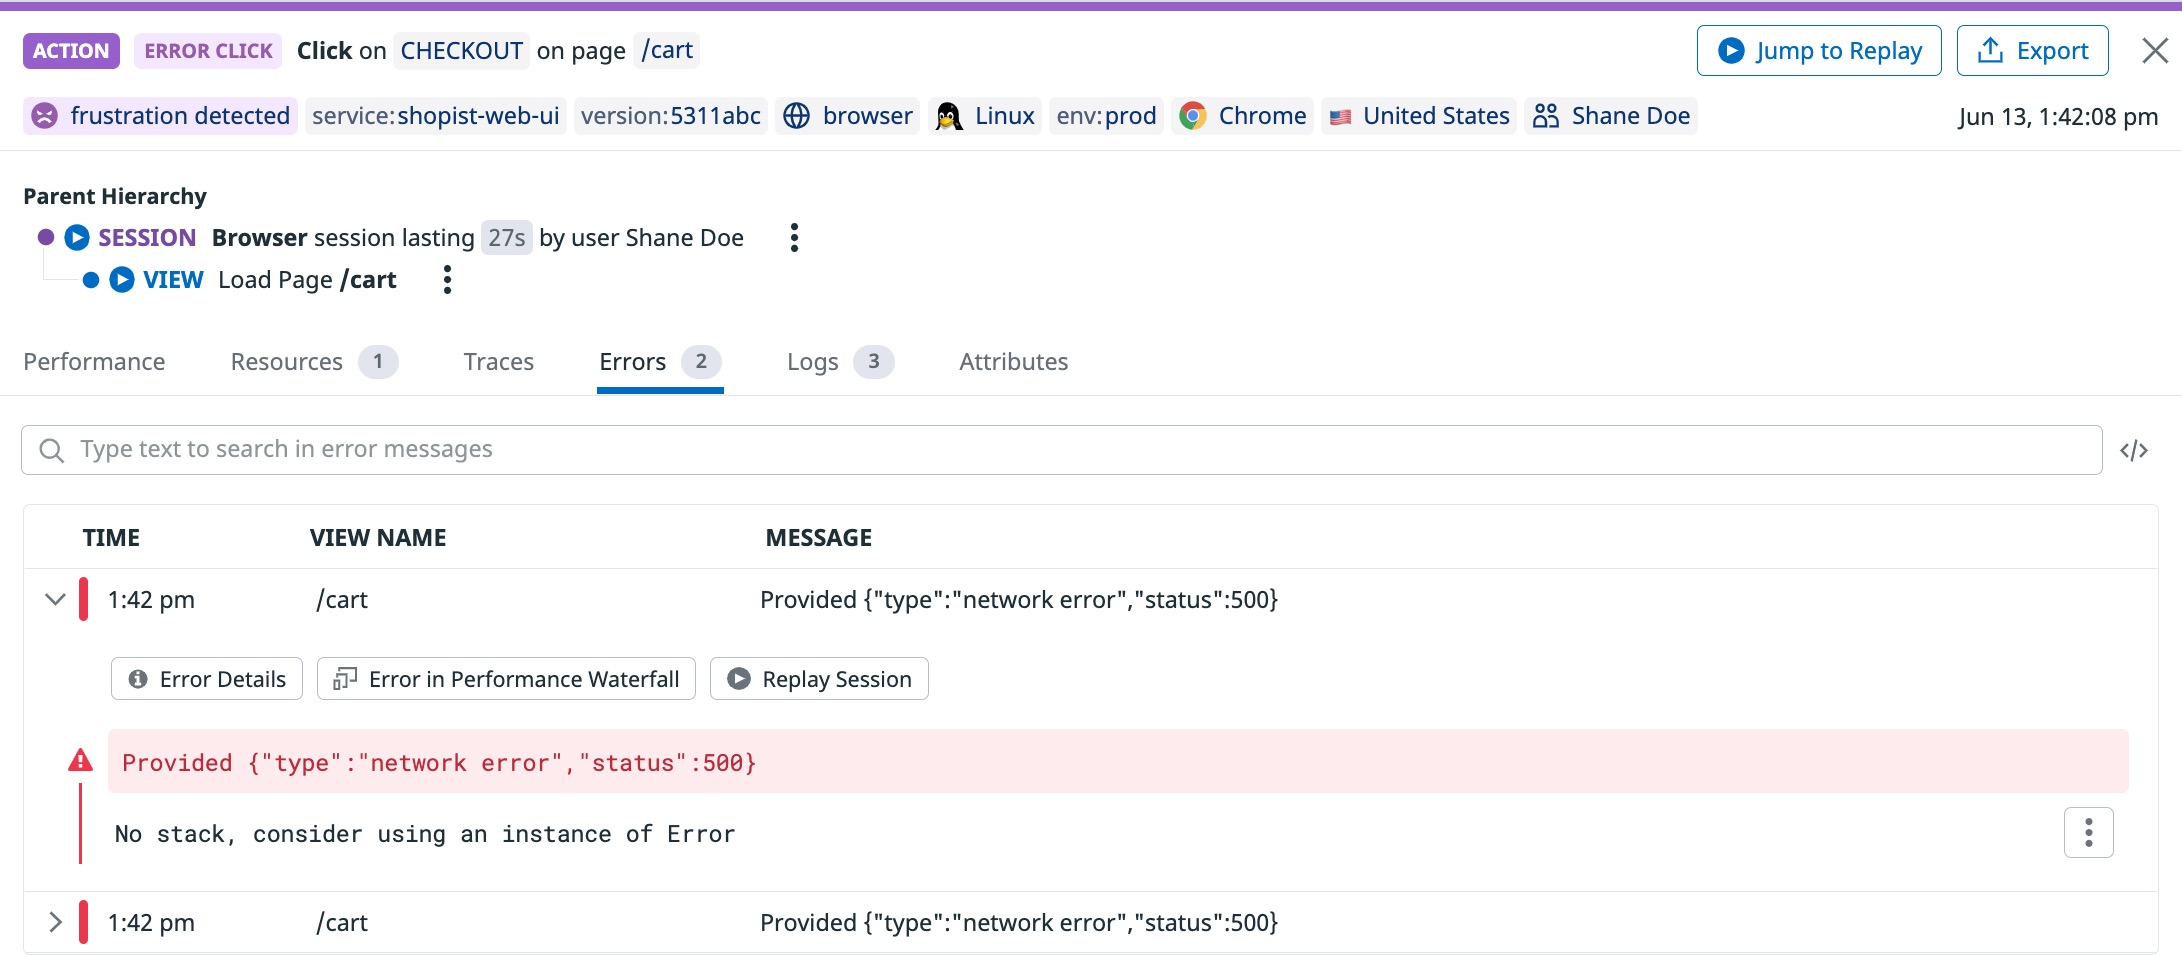The image size is (2182, 956).
Task: Switch to the Resources tab
Action: tap(314, 362)
